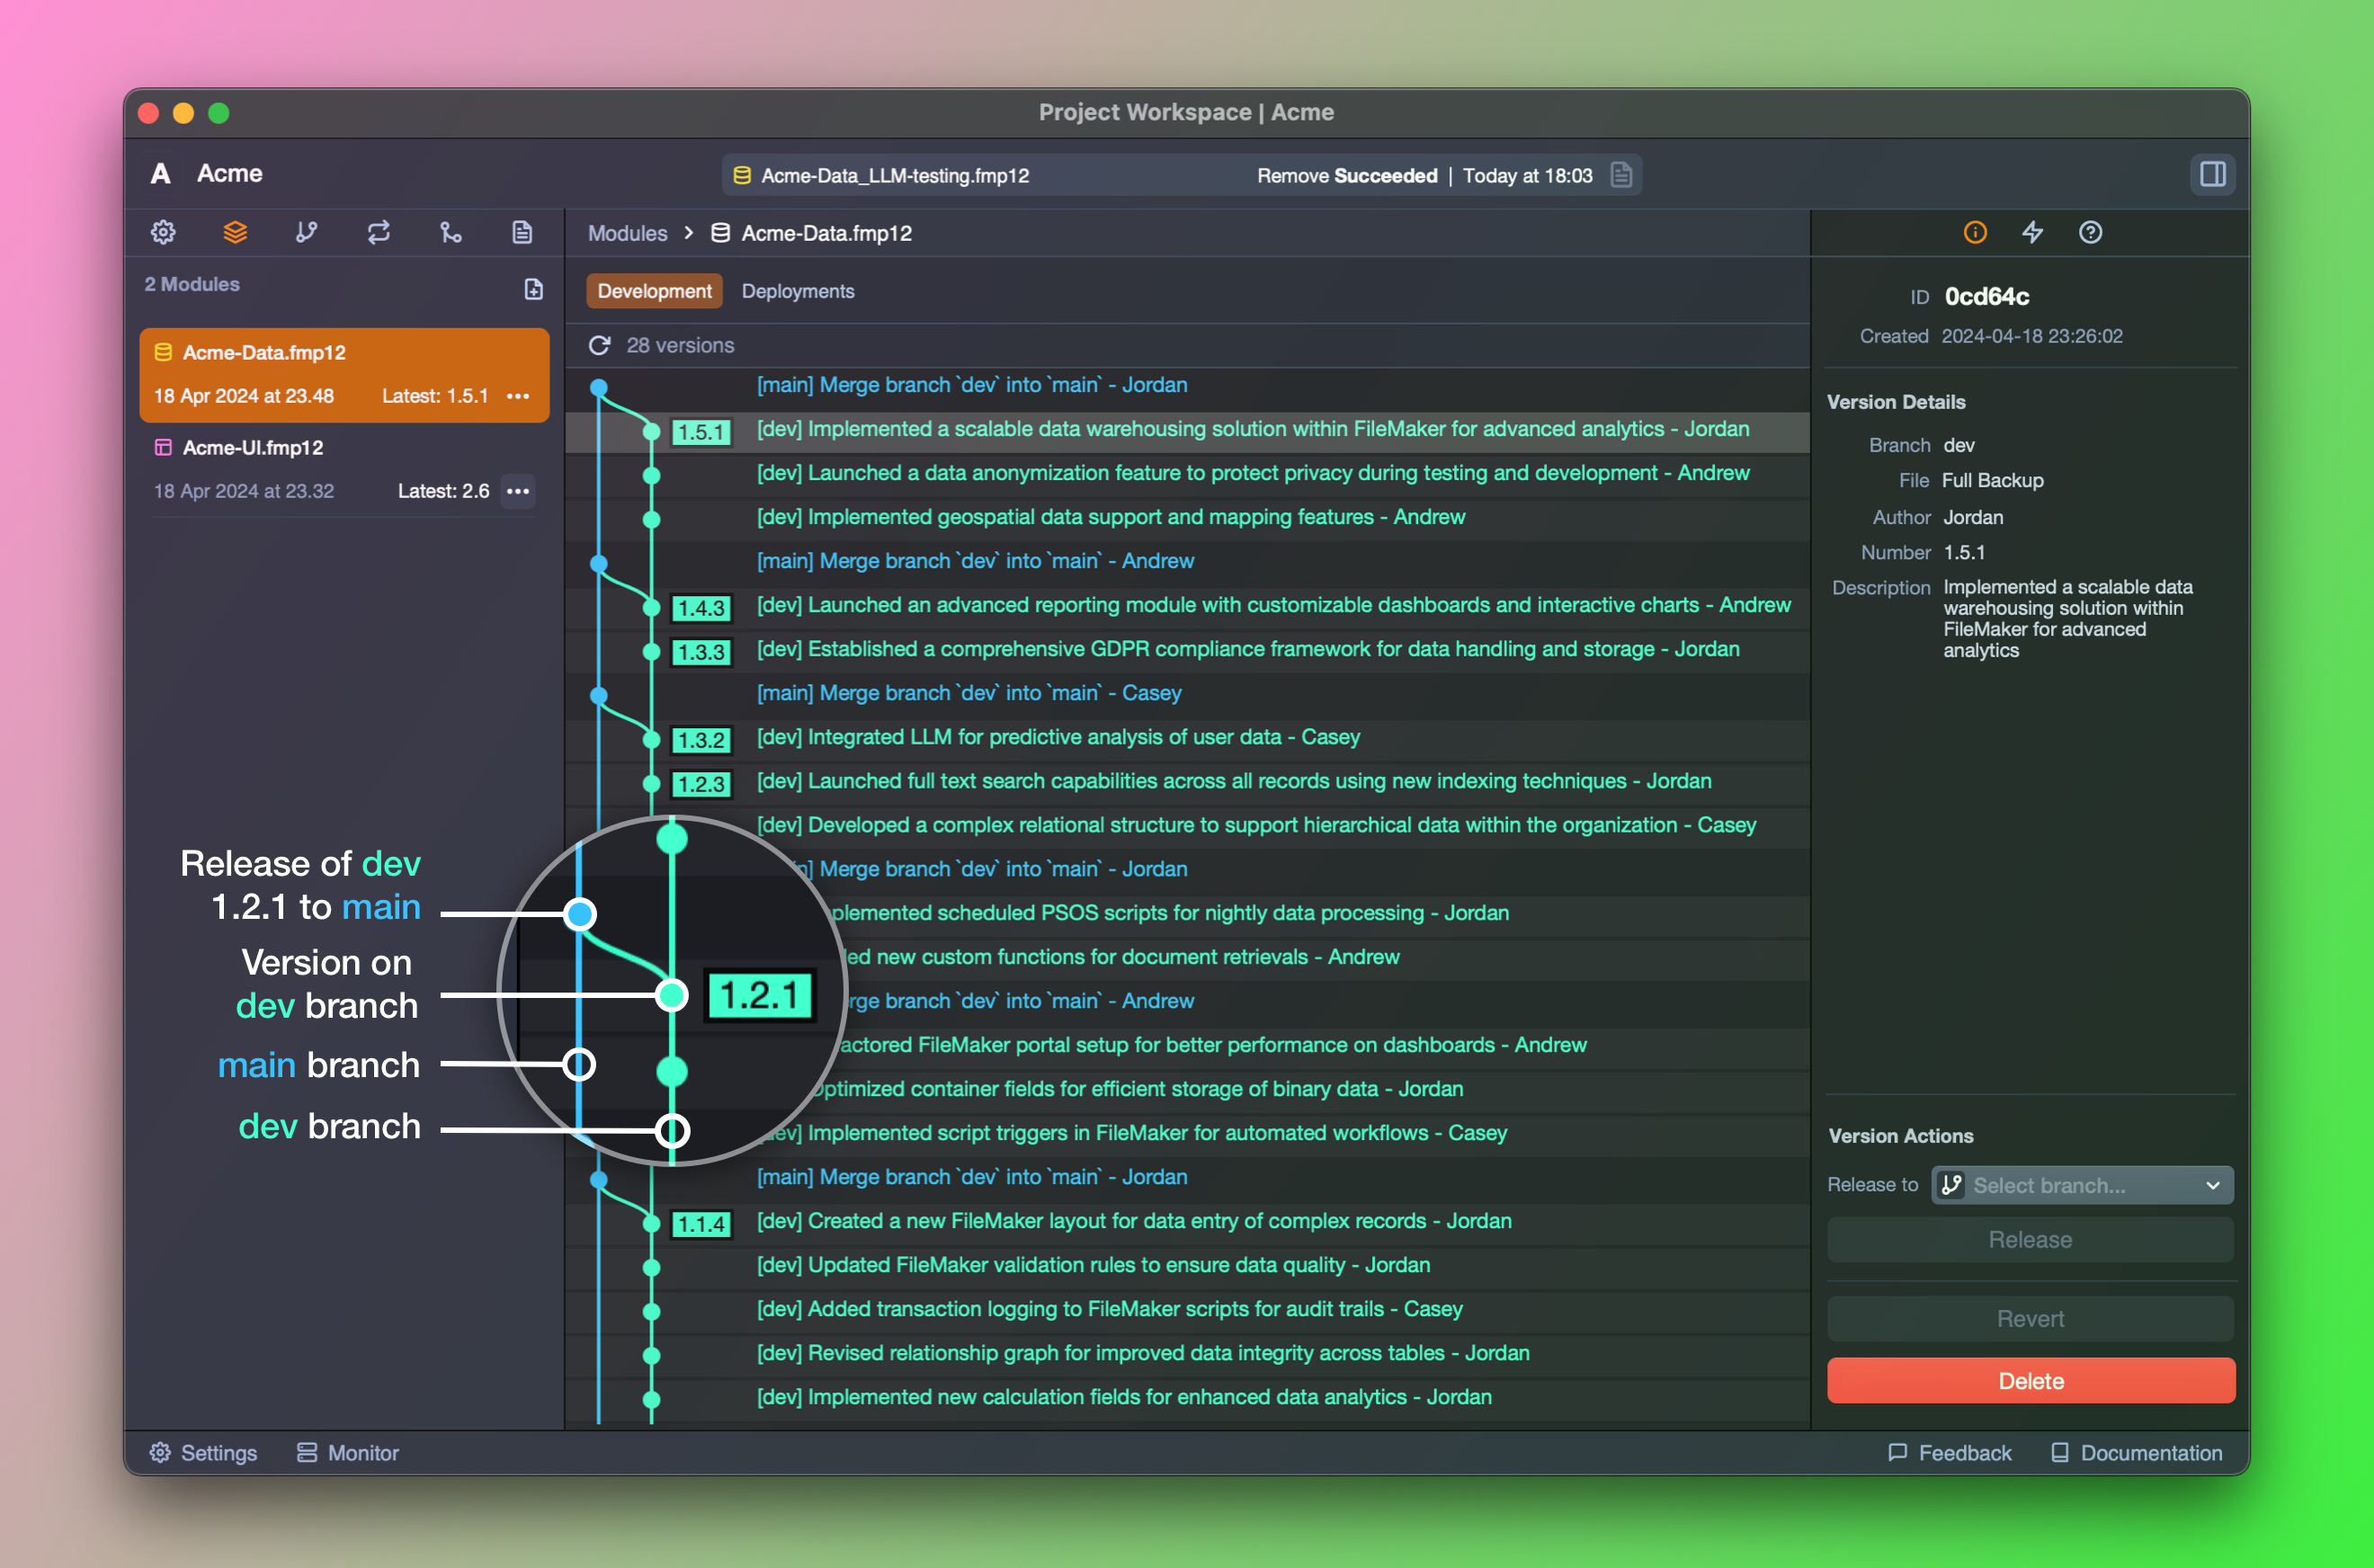The image size is (2374, 1568).
Task: Open the log document icon in status bar
Action: (1621, 175)
